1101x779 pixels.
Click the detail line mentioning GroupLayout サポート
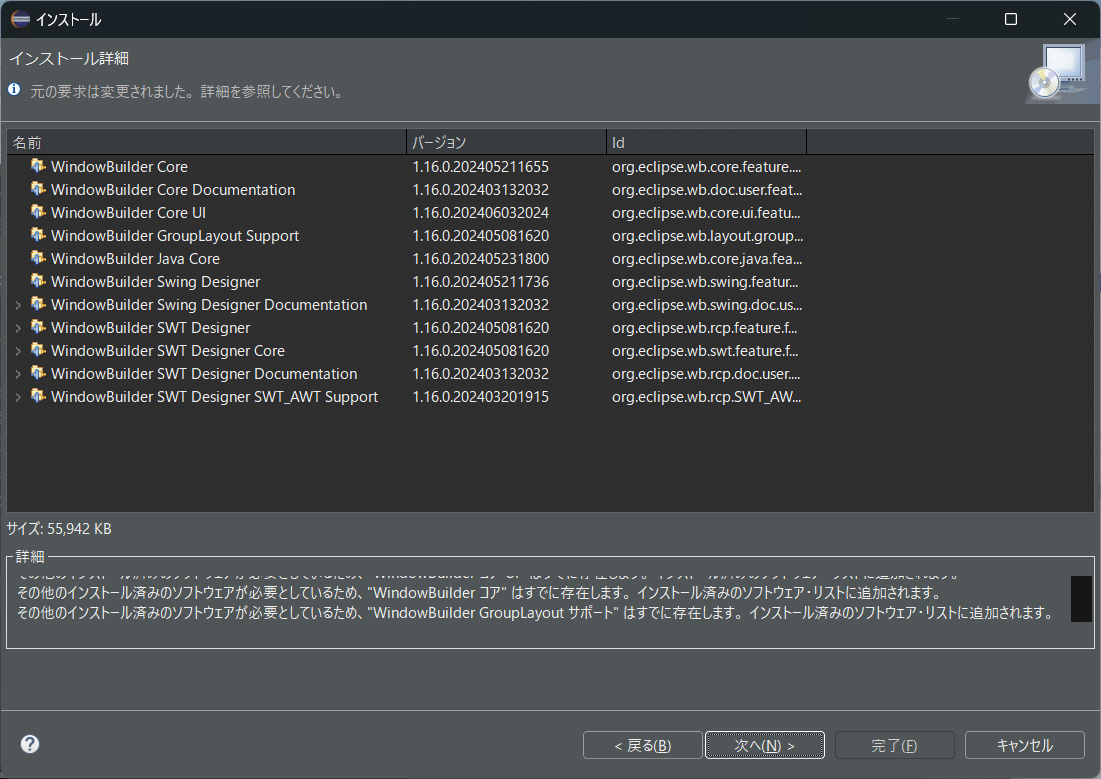pos(535,613)
